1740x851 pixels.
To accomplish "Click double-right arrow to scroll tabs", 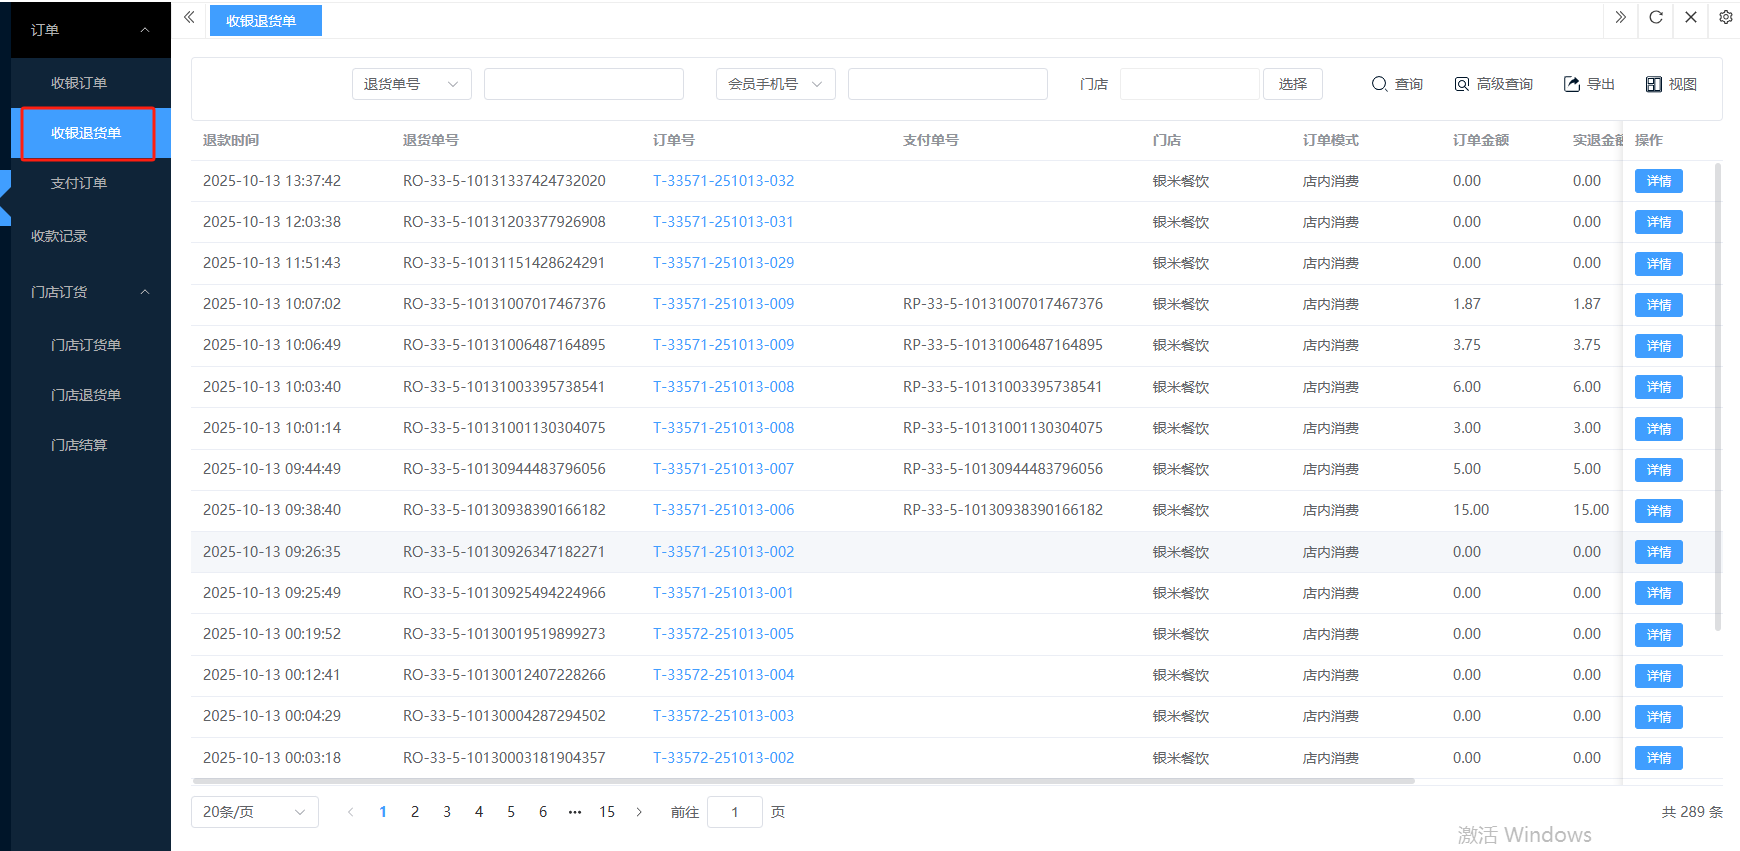I will point(1621,18).
